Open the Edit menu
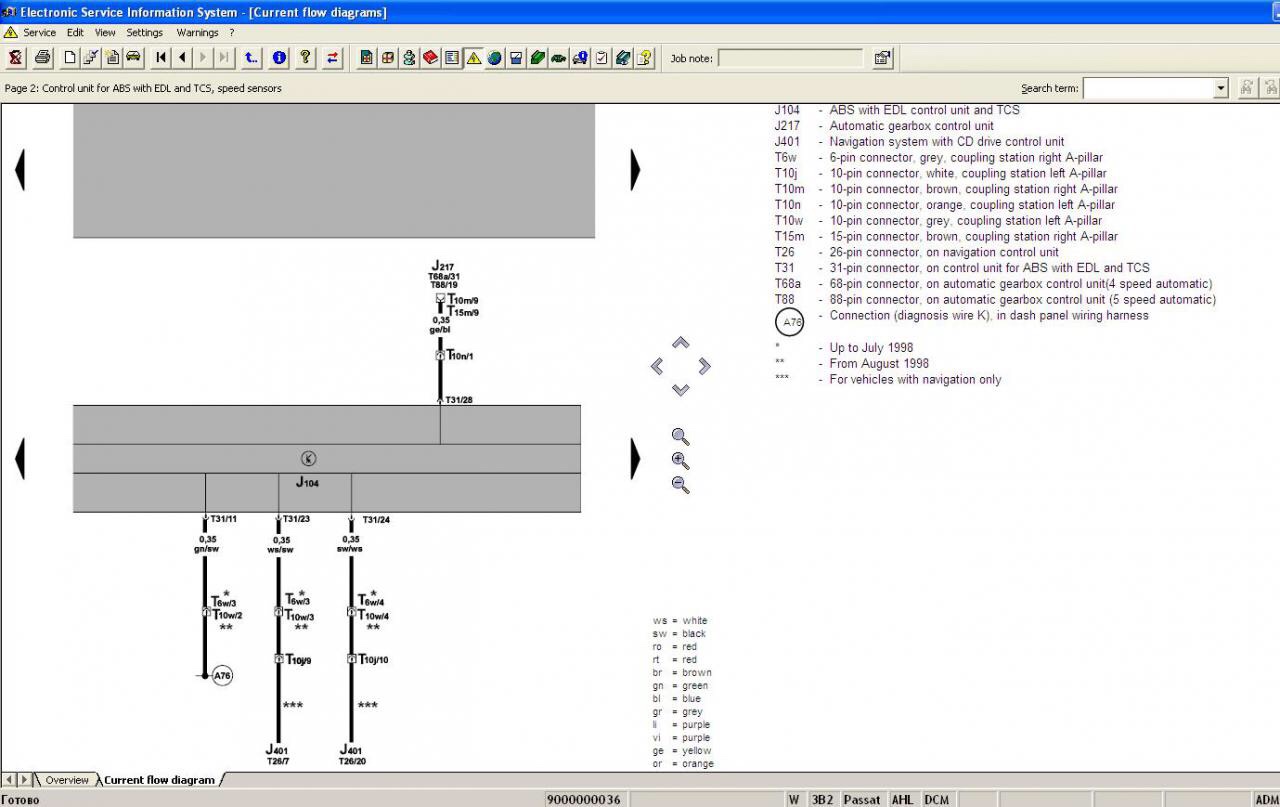Viewport: 1280px width, 807px height. pos(75,33)
